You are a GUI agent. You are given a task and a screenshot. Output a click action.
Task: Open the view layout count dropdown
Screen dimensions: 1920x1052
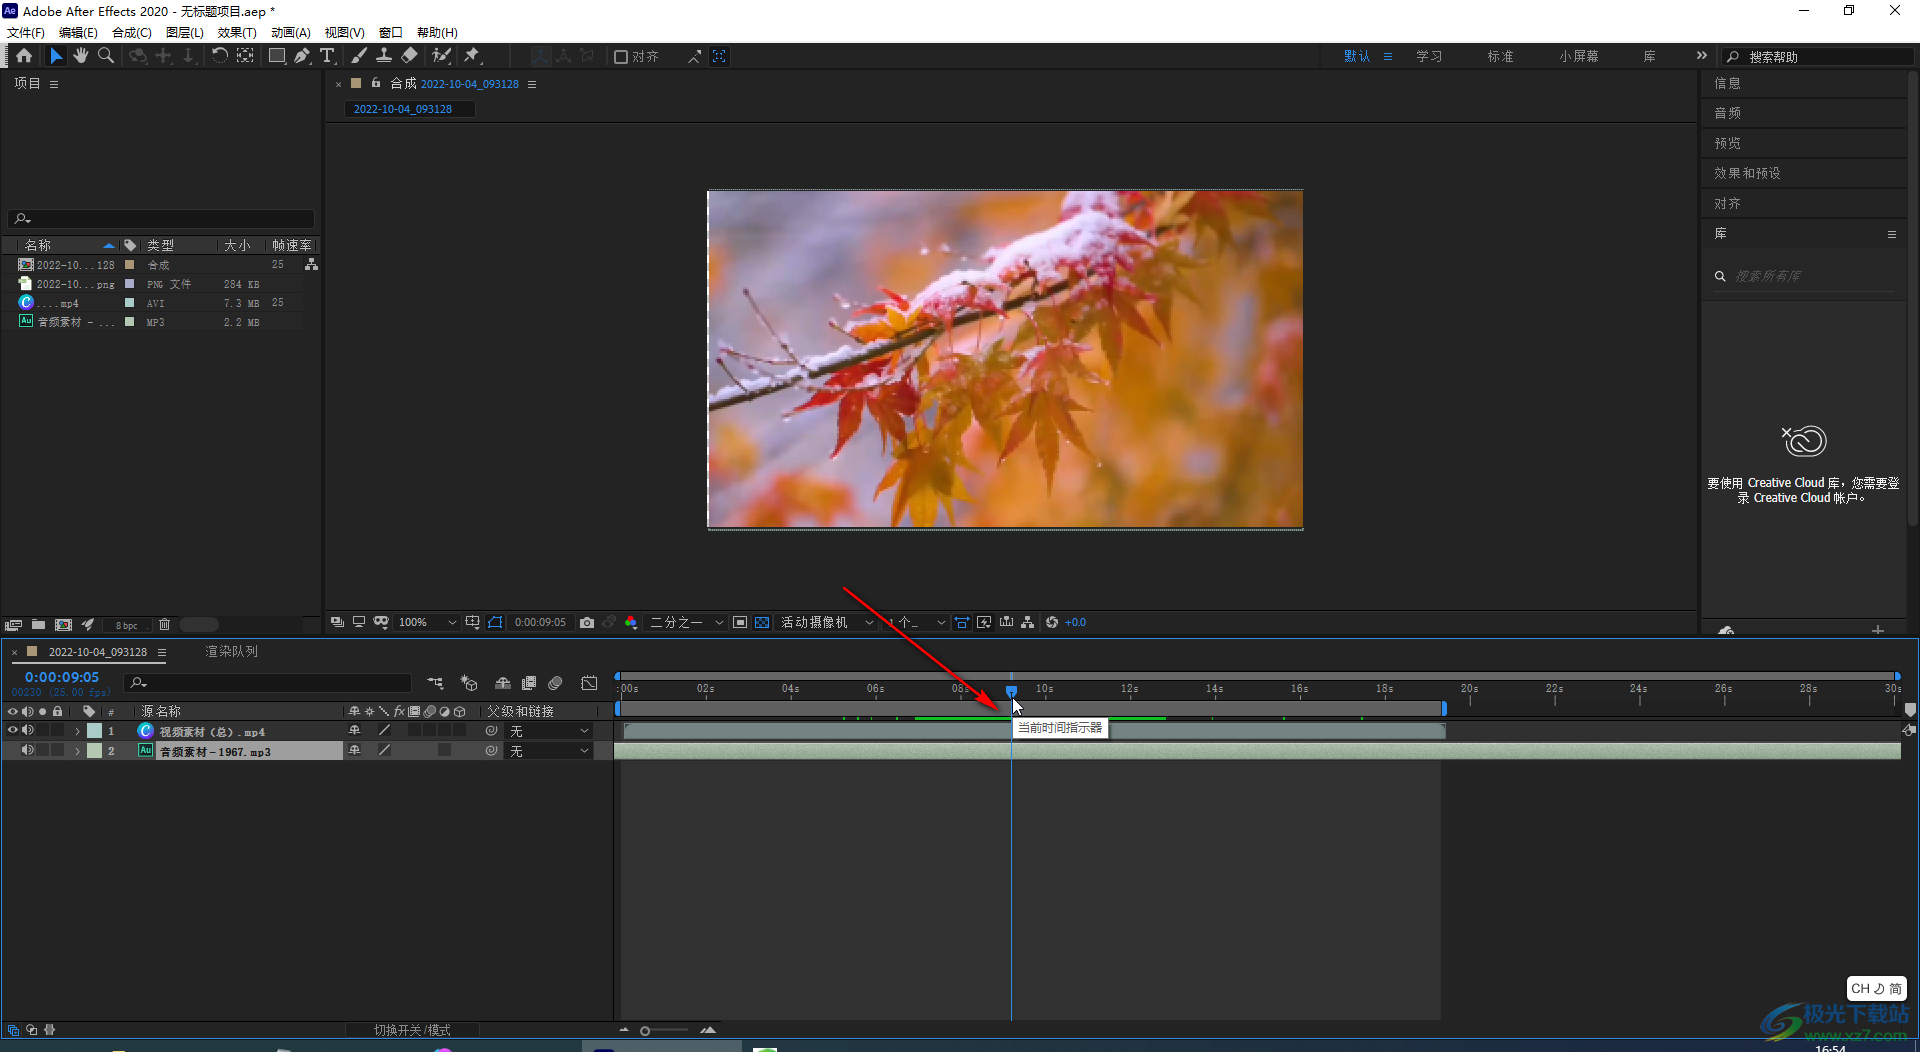tap(917, 622)
